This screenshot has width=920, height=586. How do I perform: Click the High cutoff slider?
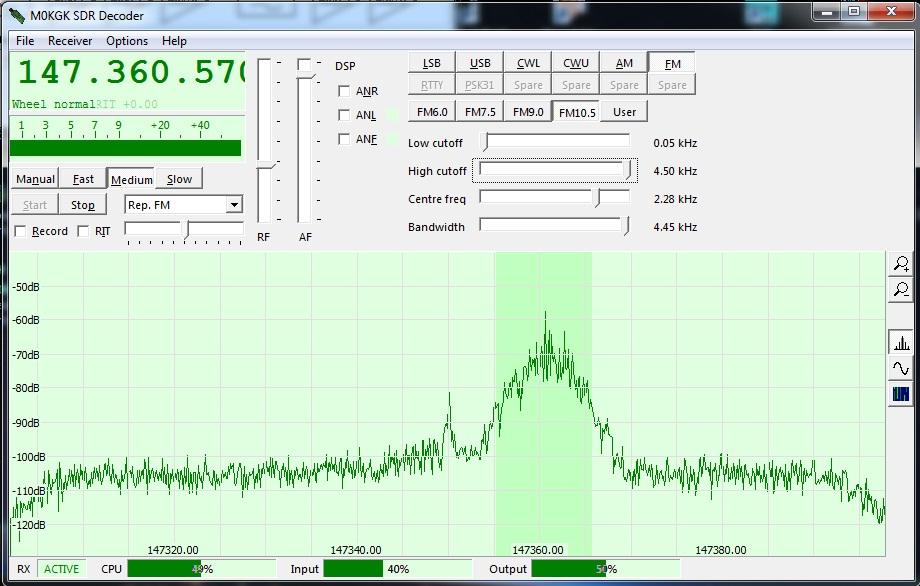tap(555, 171)
